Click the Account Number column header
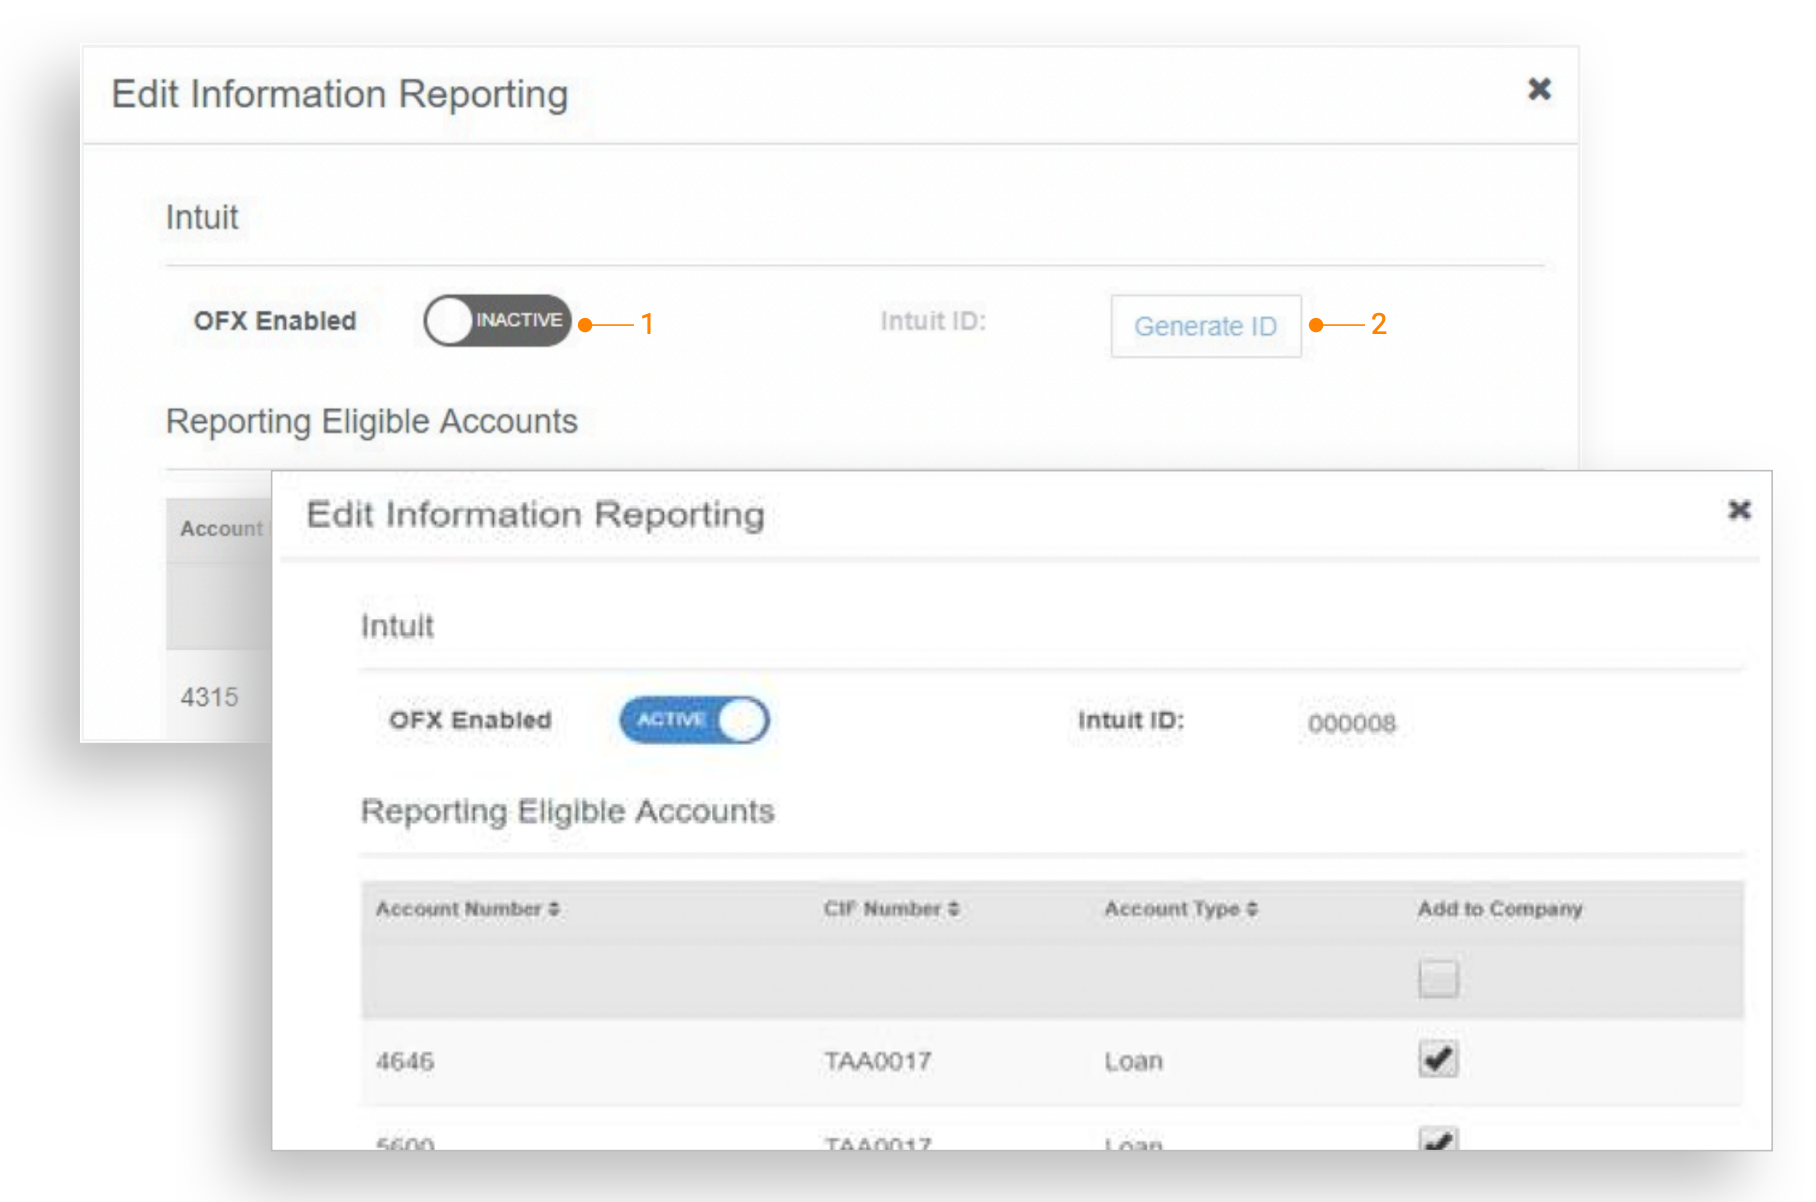The width and height of the screenshot is (1816, 1202). 458,909
